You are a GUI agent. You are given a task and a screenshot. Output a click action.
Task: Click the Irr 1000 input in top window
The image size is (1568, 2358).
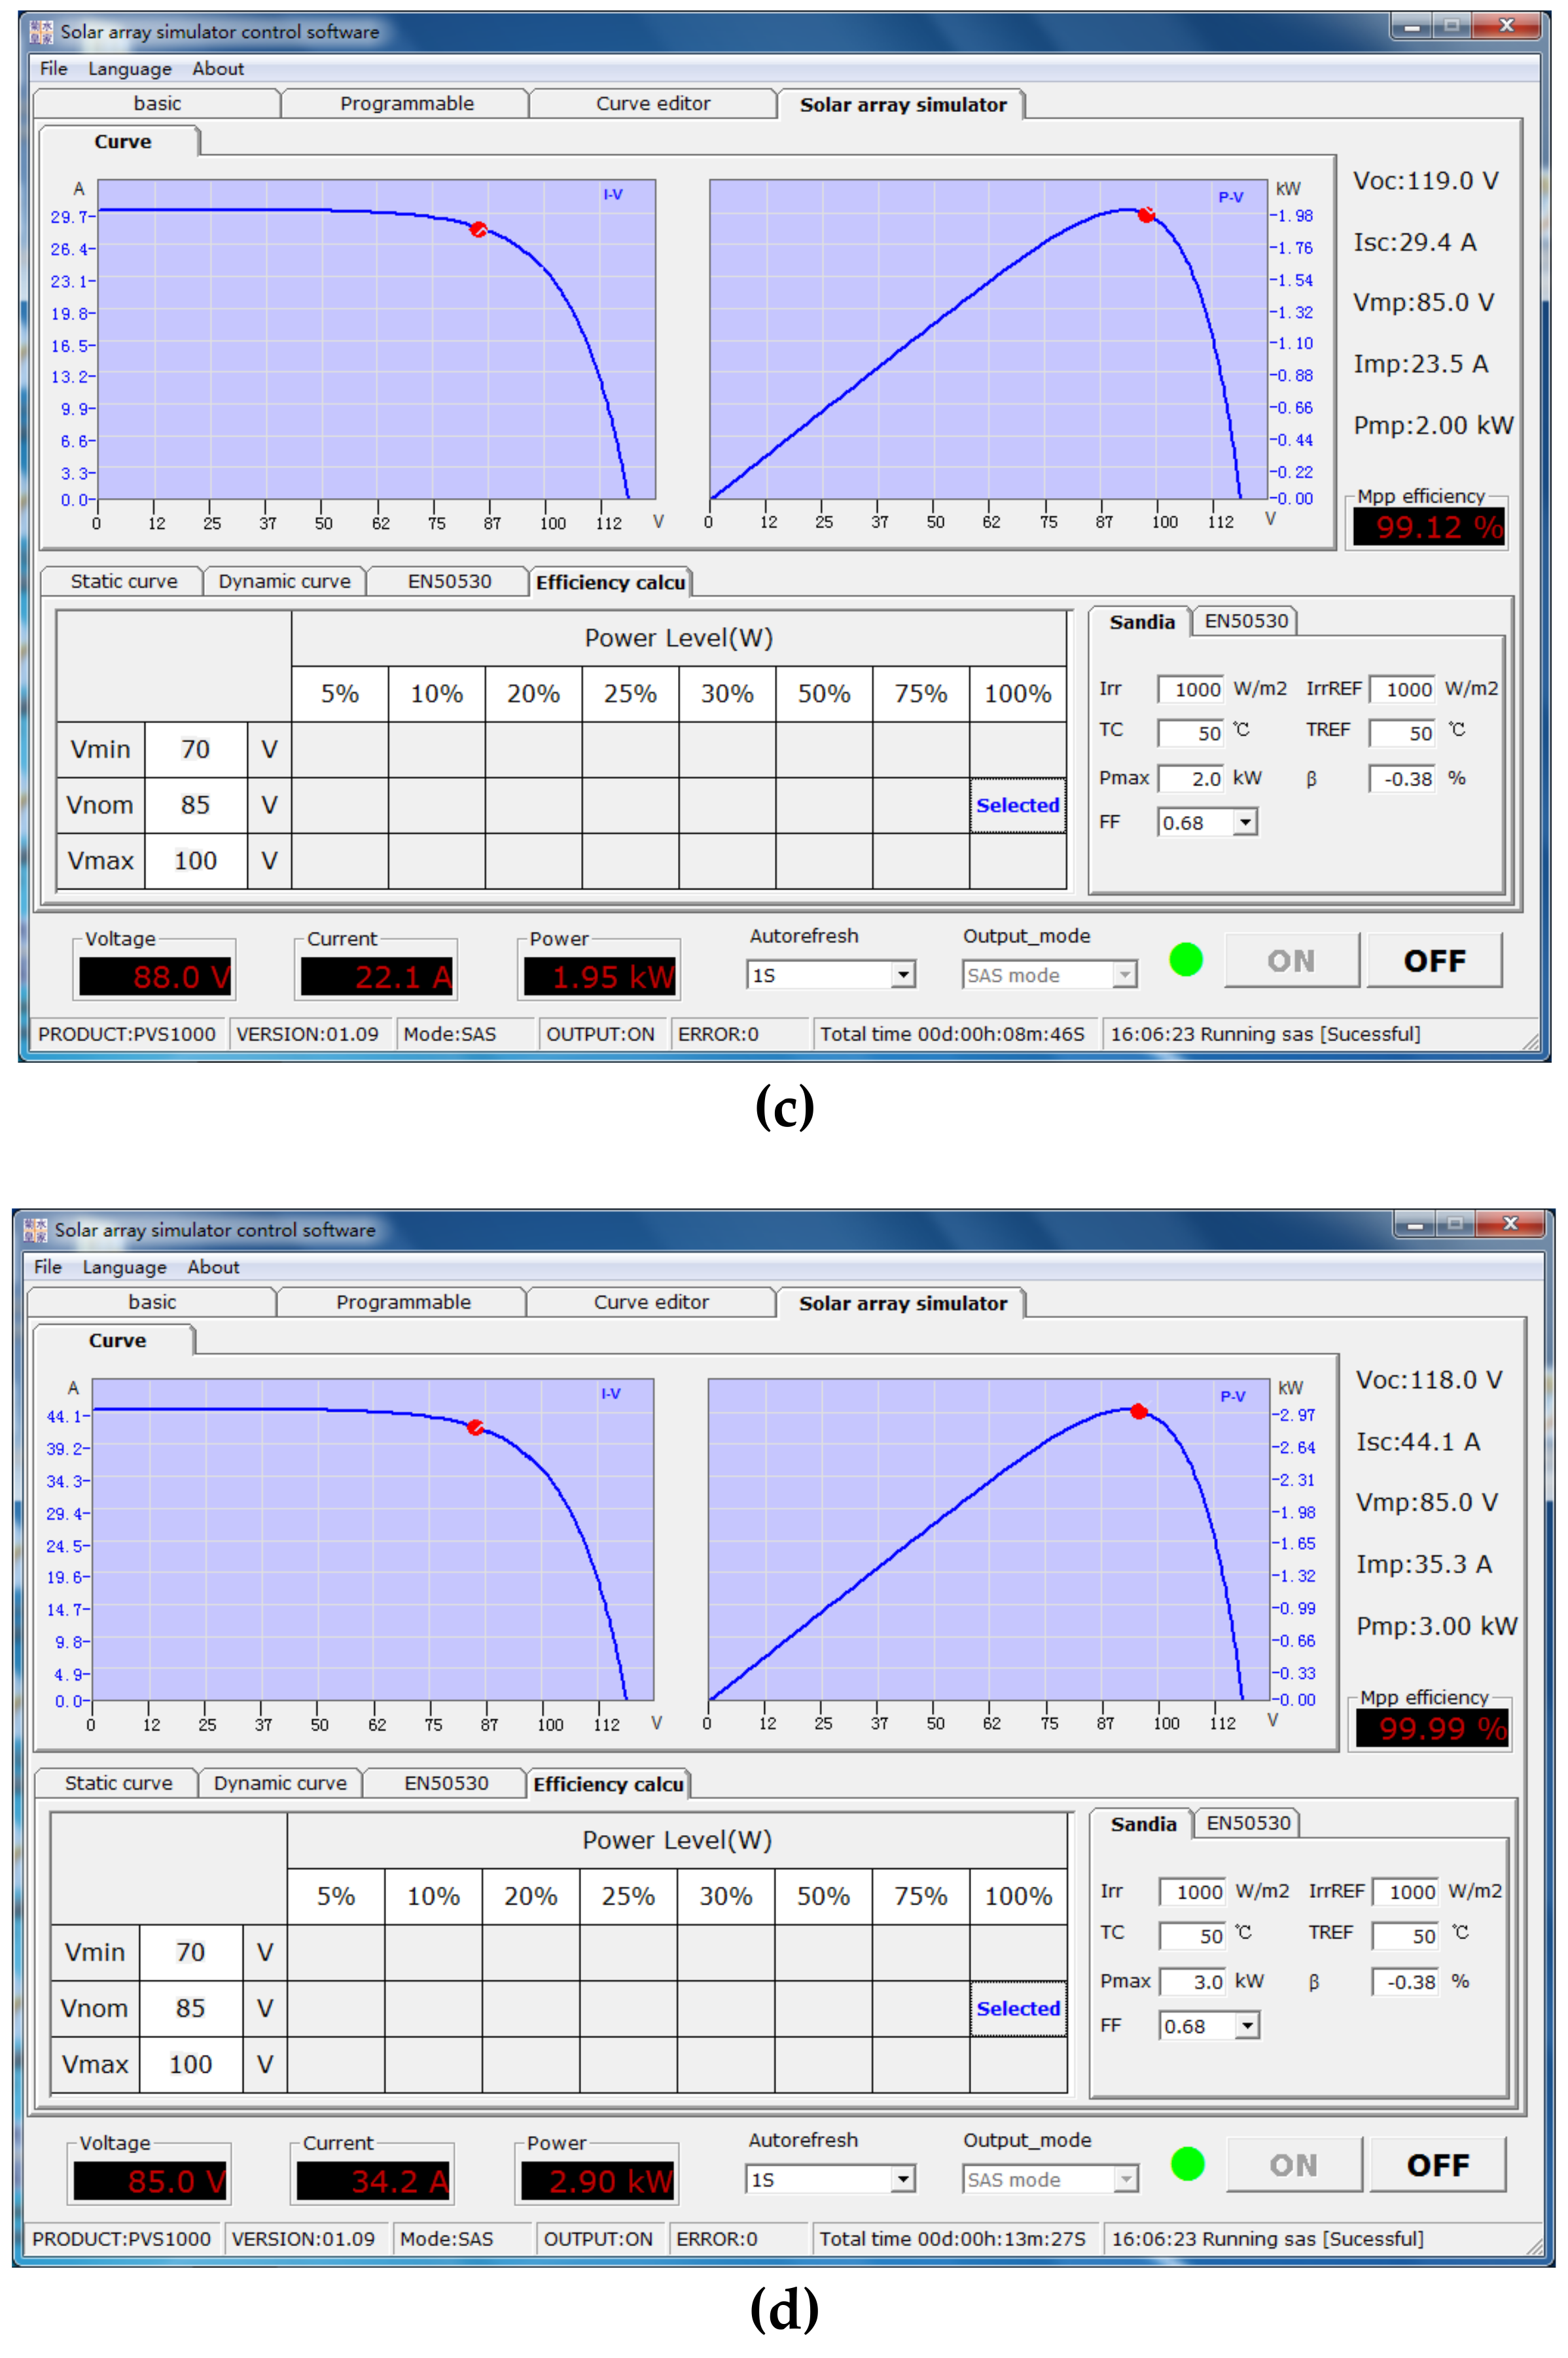pos(1190,689)
